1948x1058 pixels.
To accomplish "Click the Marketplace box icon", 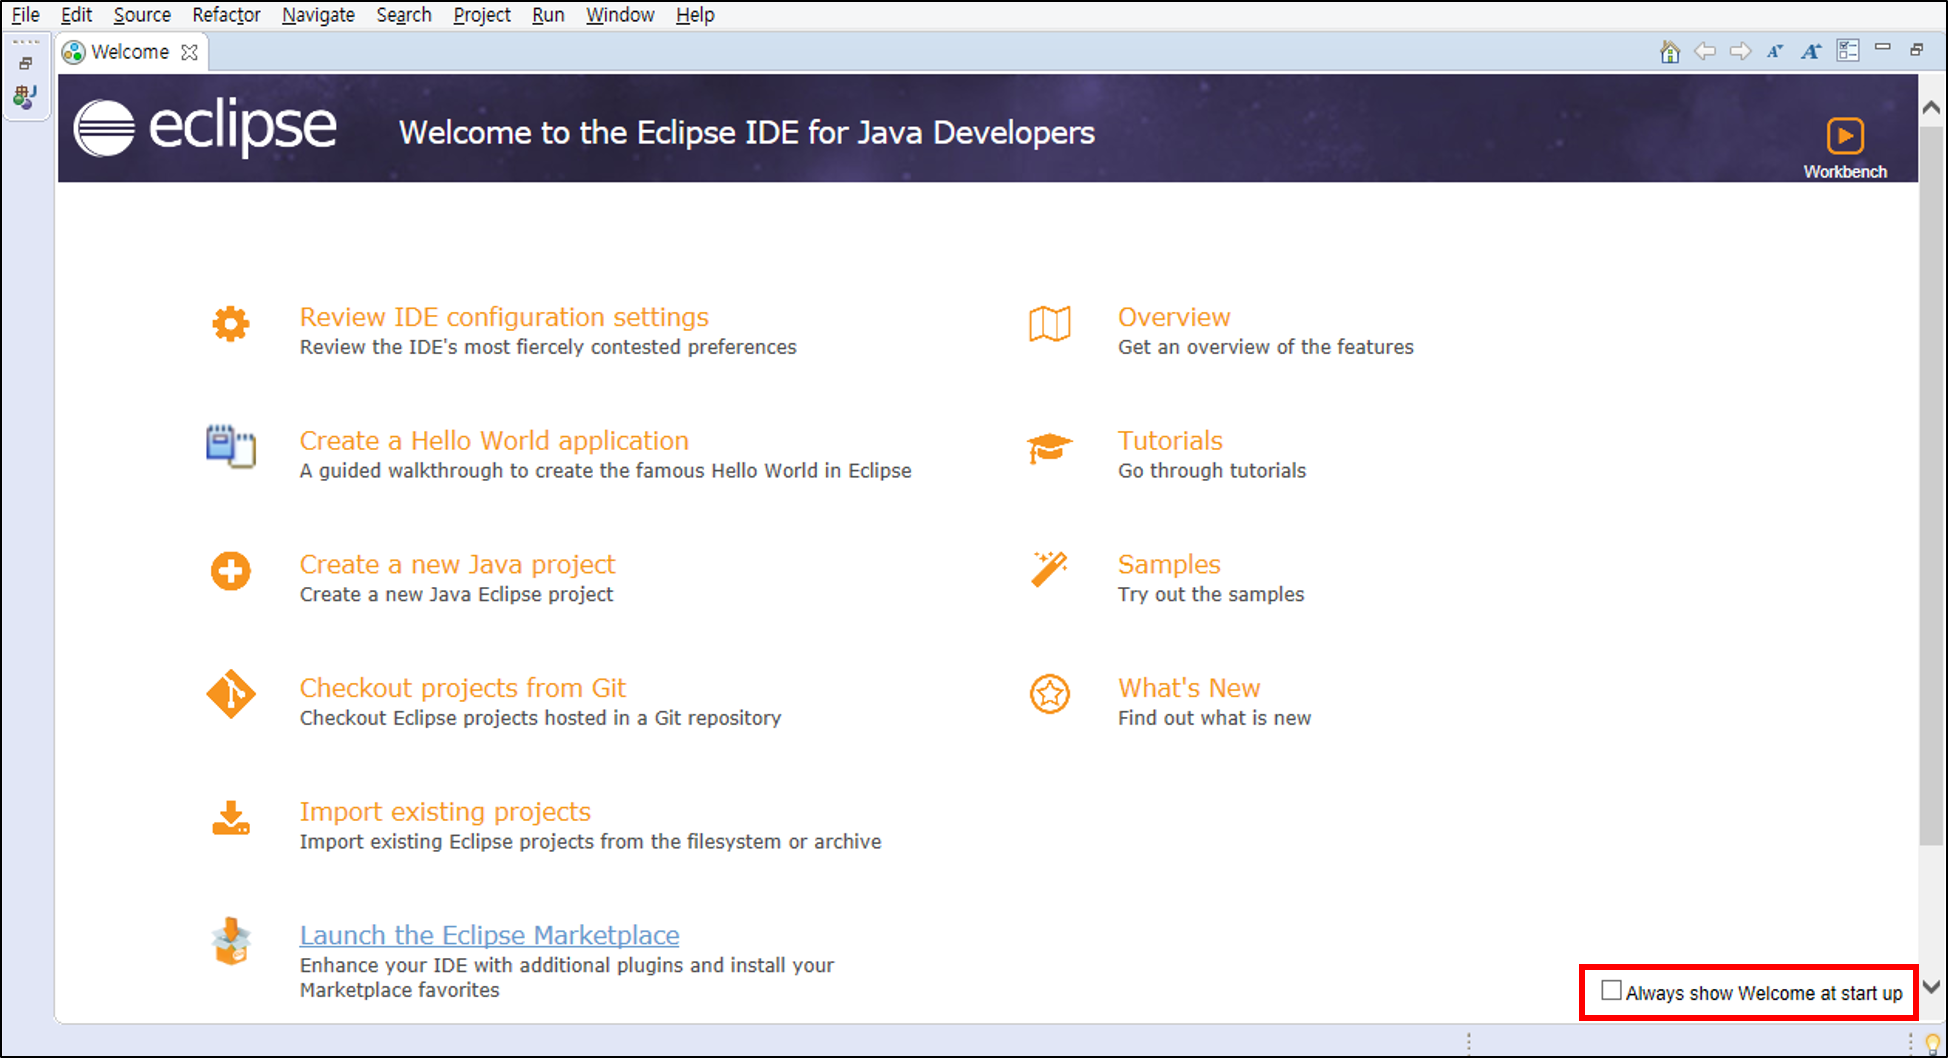I will [231, 941].
